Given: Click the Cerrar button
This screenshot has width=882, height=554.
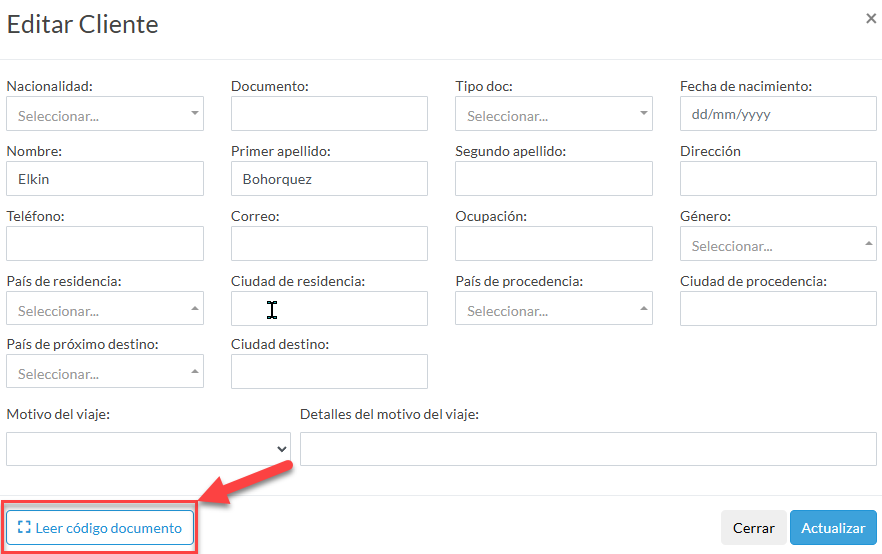Looking at the screenshot, I should pos(753,528).
